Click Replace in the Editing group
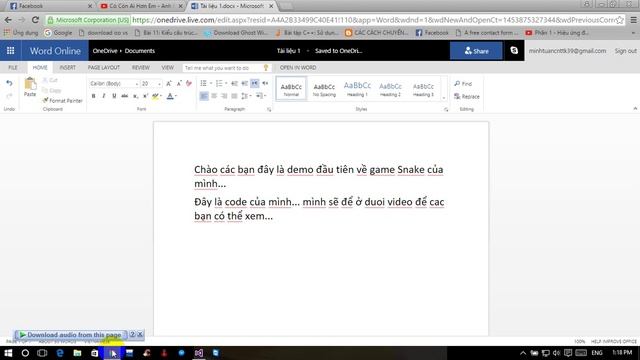 pyautogui.click(x=467, y=96)
